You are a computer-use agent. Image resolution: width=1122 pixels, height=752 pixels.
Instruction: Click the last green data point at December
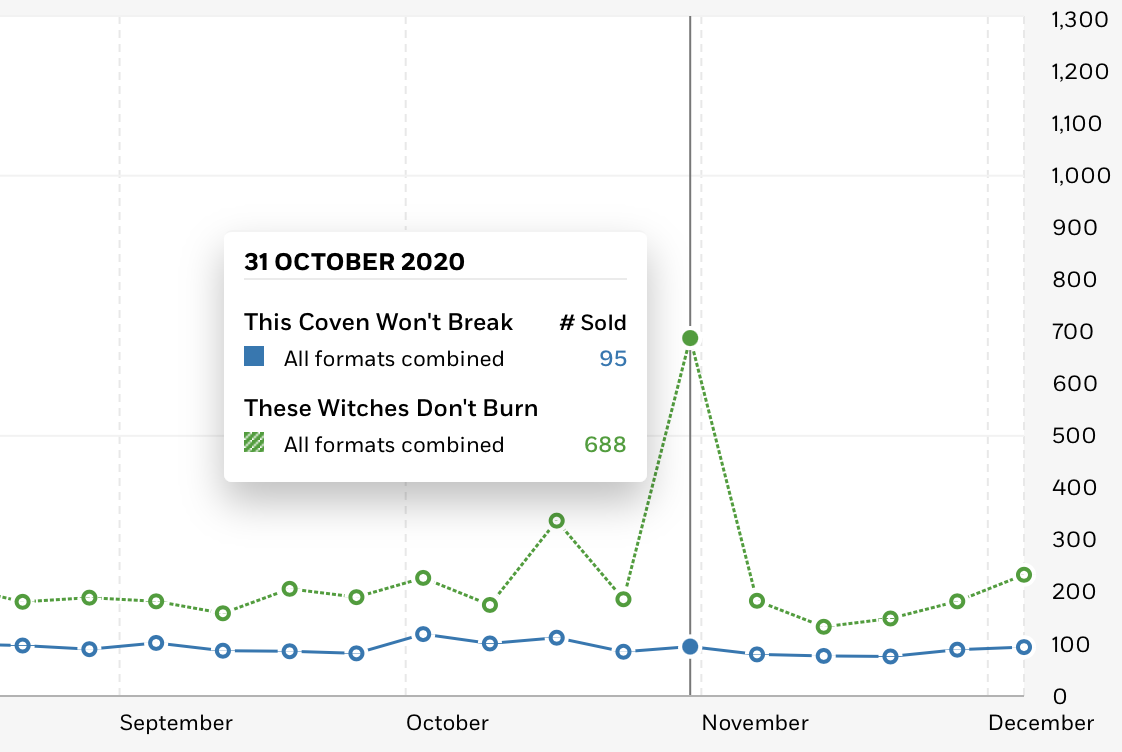pyautogui.click(x=1024, y=575)
